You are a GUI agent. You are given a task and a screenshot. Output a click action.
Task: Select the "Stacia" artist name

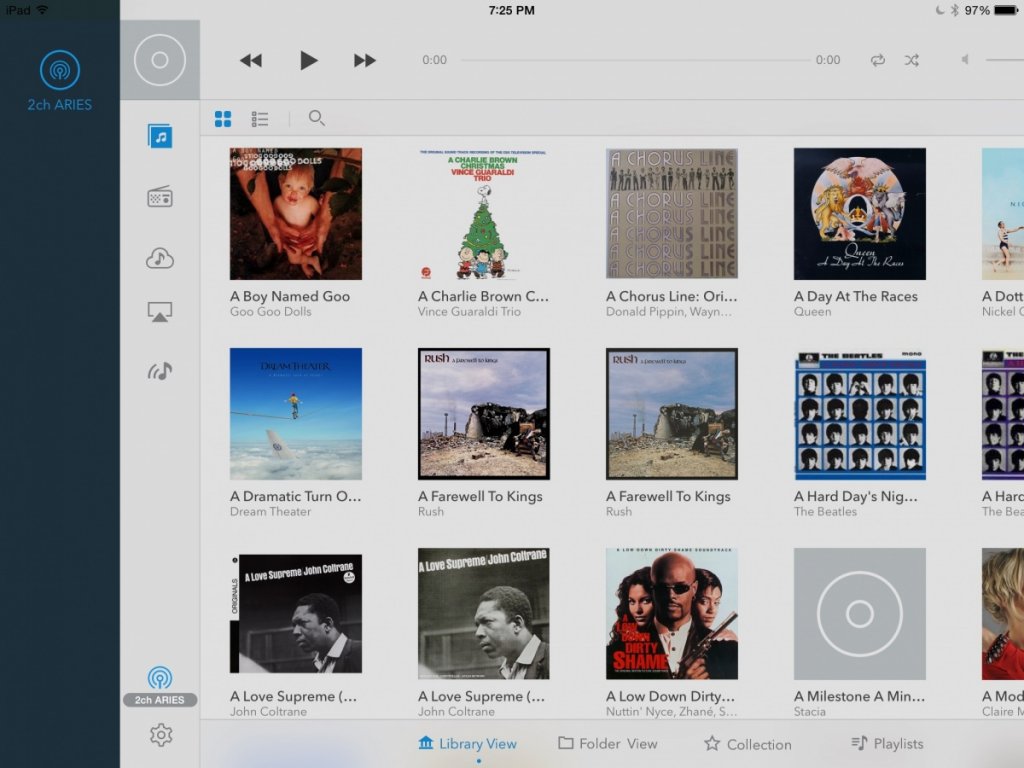coord(810,712)
